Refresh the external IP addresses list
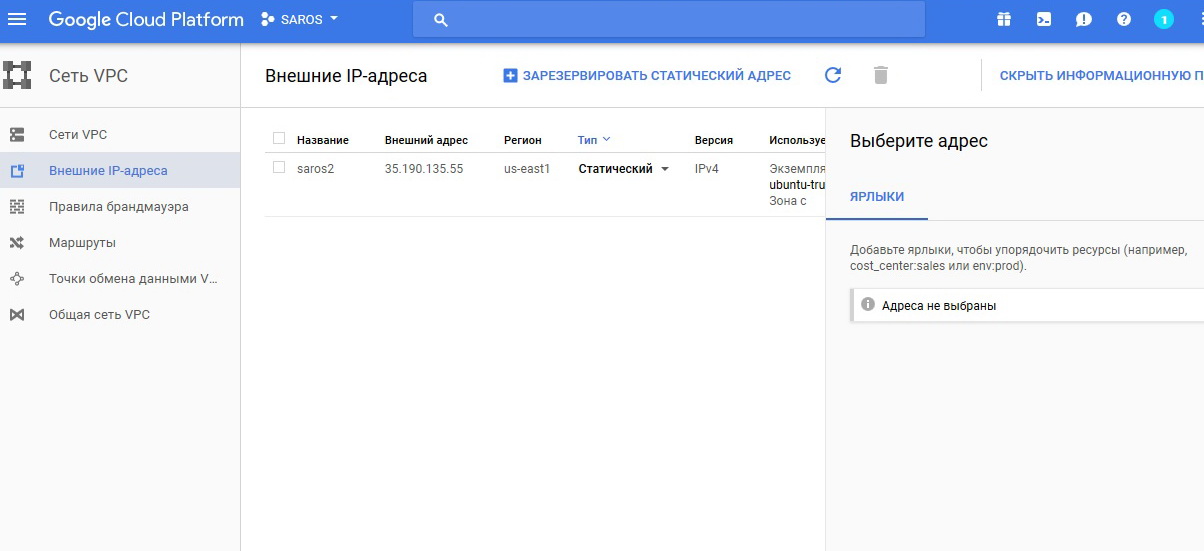This screenshot has height=551, width=1204. [833, 75]
